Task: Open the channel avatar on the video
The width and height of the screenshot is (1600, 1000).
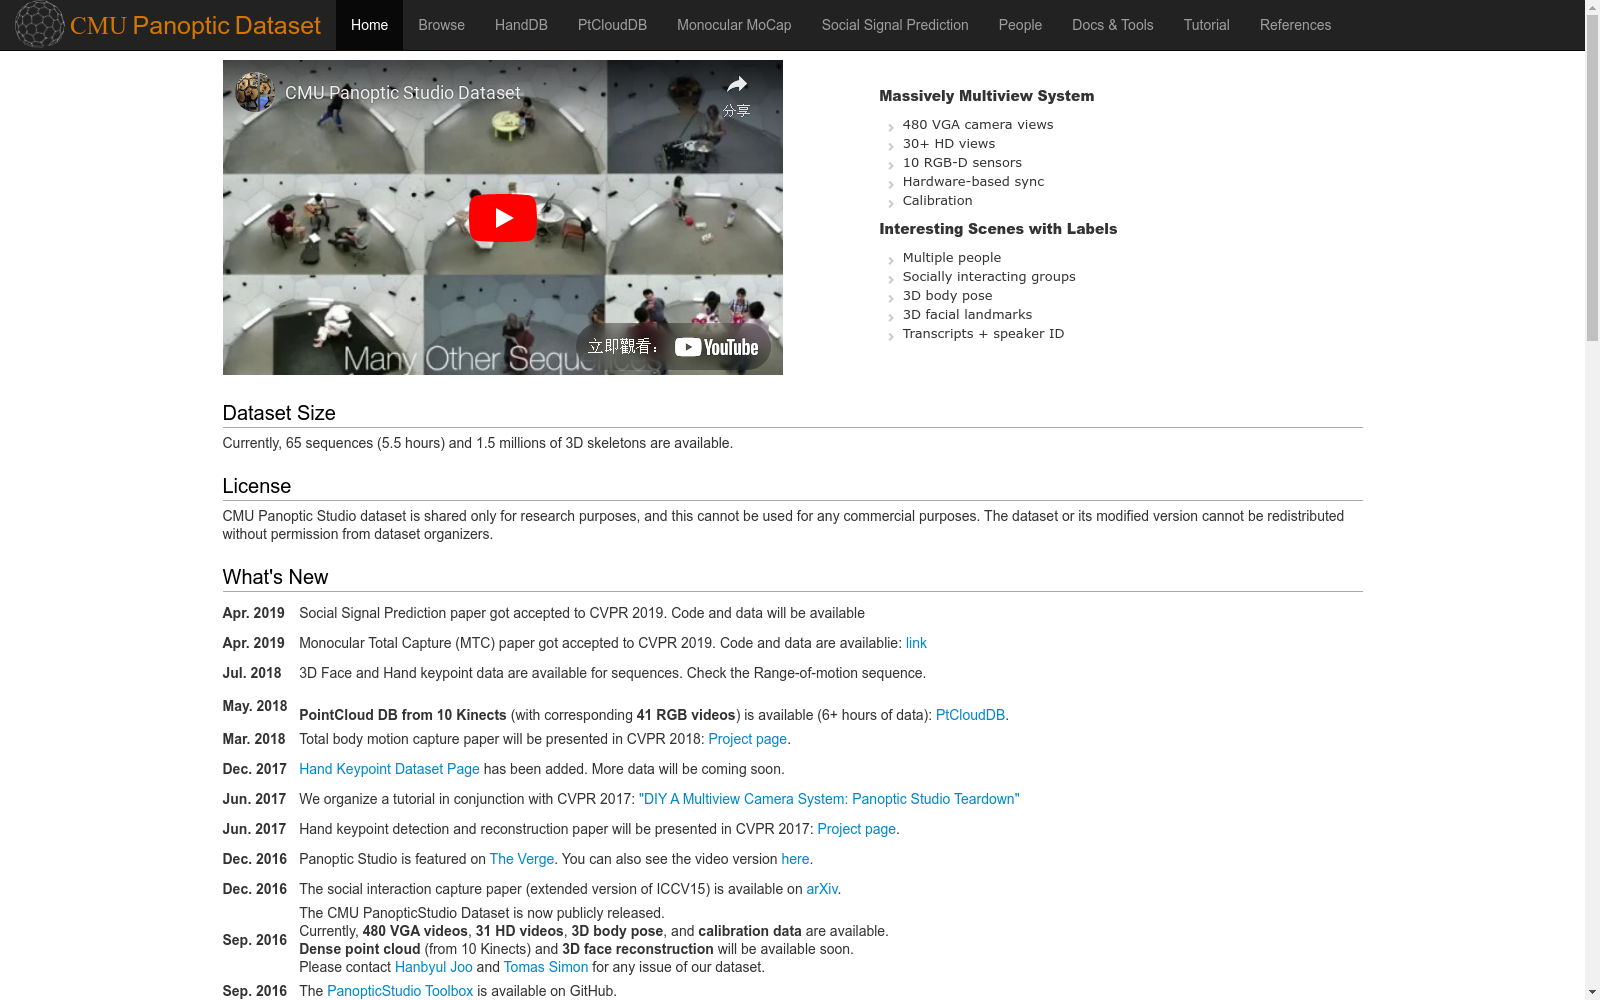Action: tap(255, 92)
